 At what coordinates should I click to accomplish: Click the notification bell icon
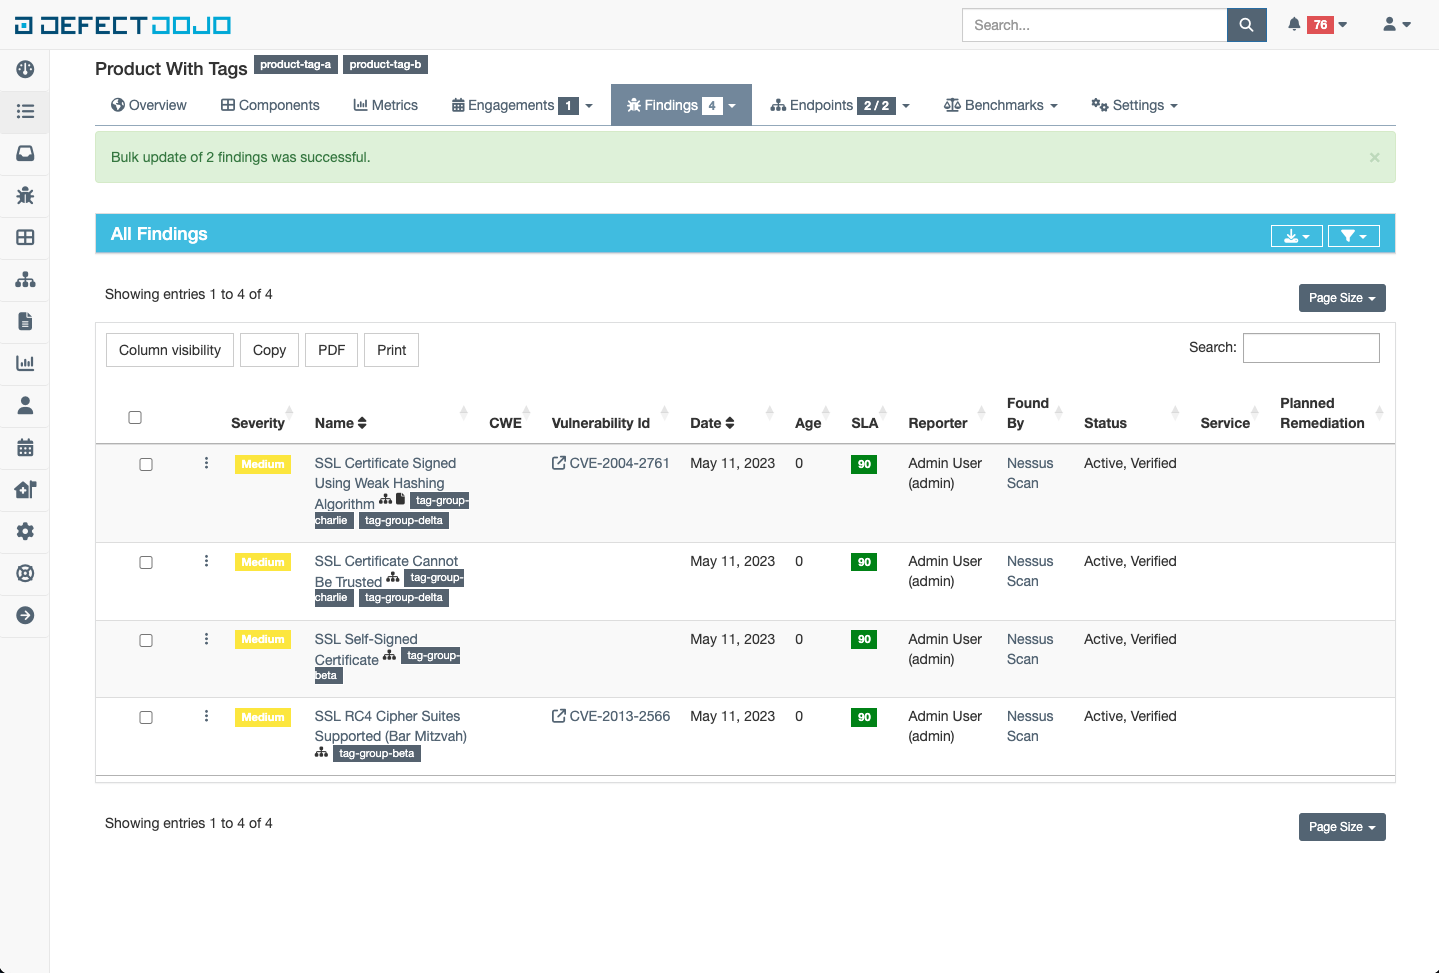pos(1294,25)
